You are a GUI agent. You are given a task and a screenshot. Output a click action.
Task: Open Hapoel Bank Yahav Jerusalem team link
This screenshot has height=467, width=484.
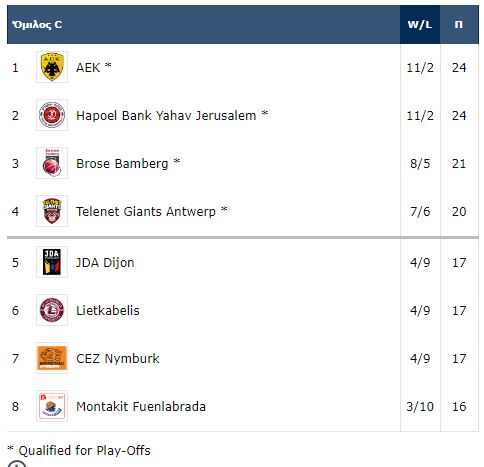tap(166, 116)
